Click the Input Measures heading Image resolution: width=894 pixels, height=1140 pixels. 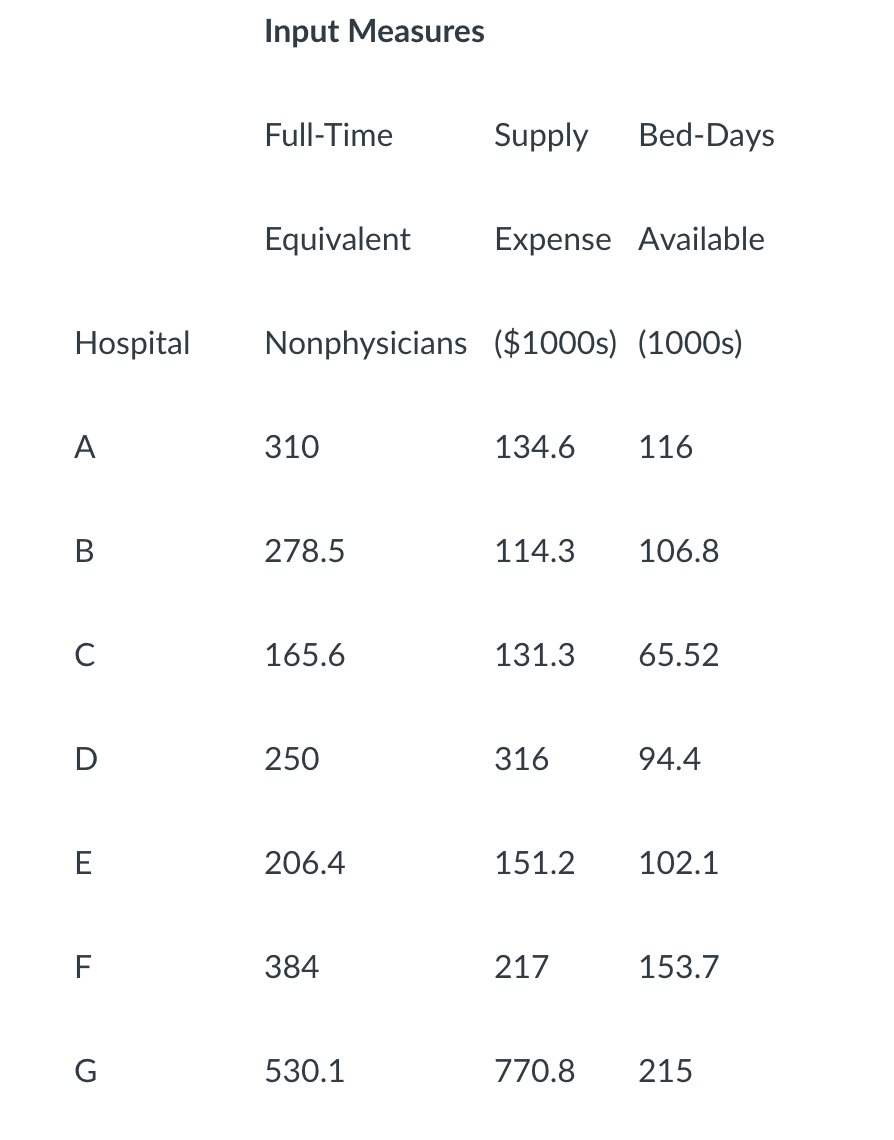[374, 32]
